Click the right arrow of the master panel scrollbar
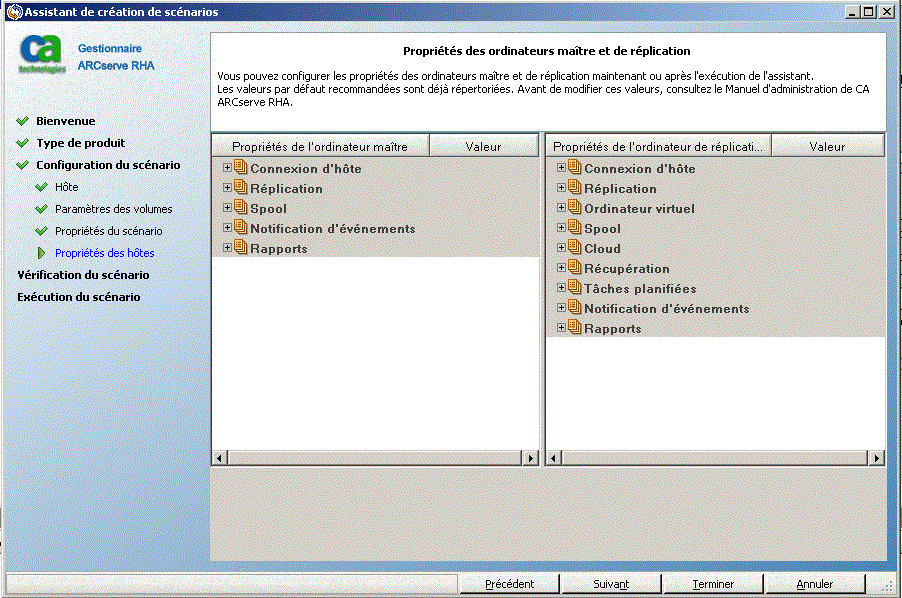This screenshot has height=598, width=902. (530, 457)
